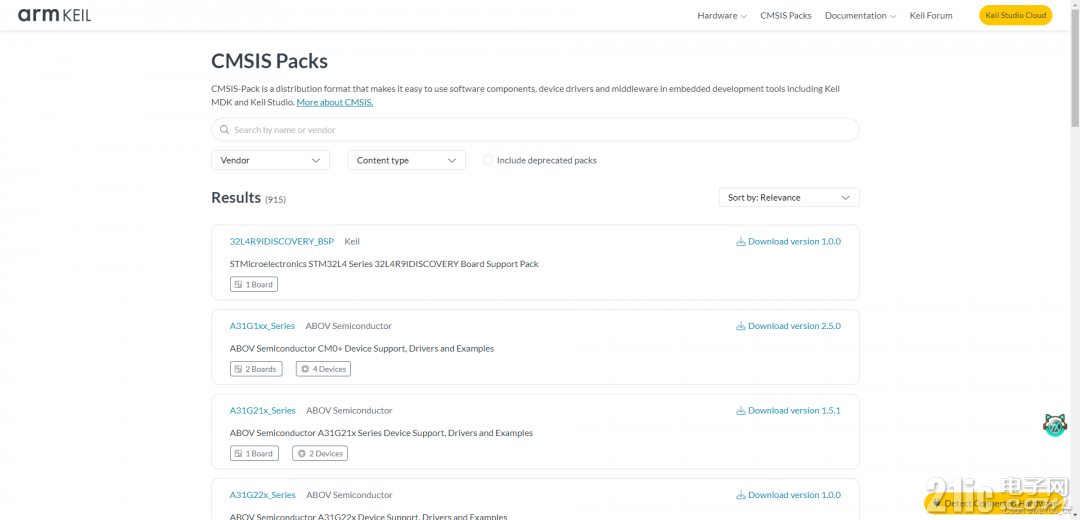Click download icon for A31G1xx_Series
Image resolution: width=1080 pixels, height=520 pixels.
[741, 326]
